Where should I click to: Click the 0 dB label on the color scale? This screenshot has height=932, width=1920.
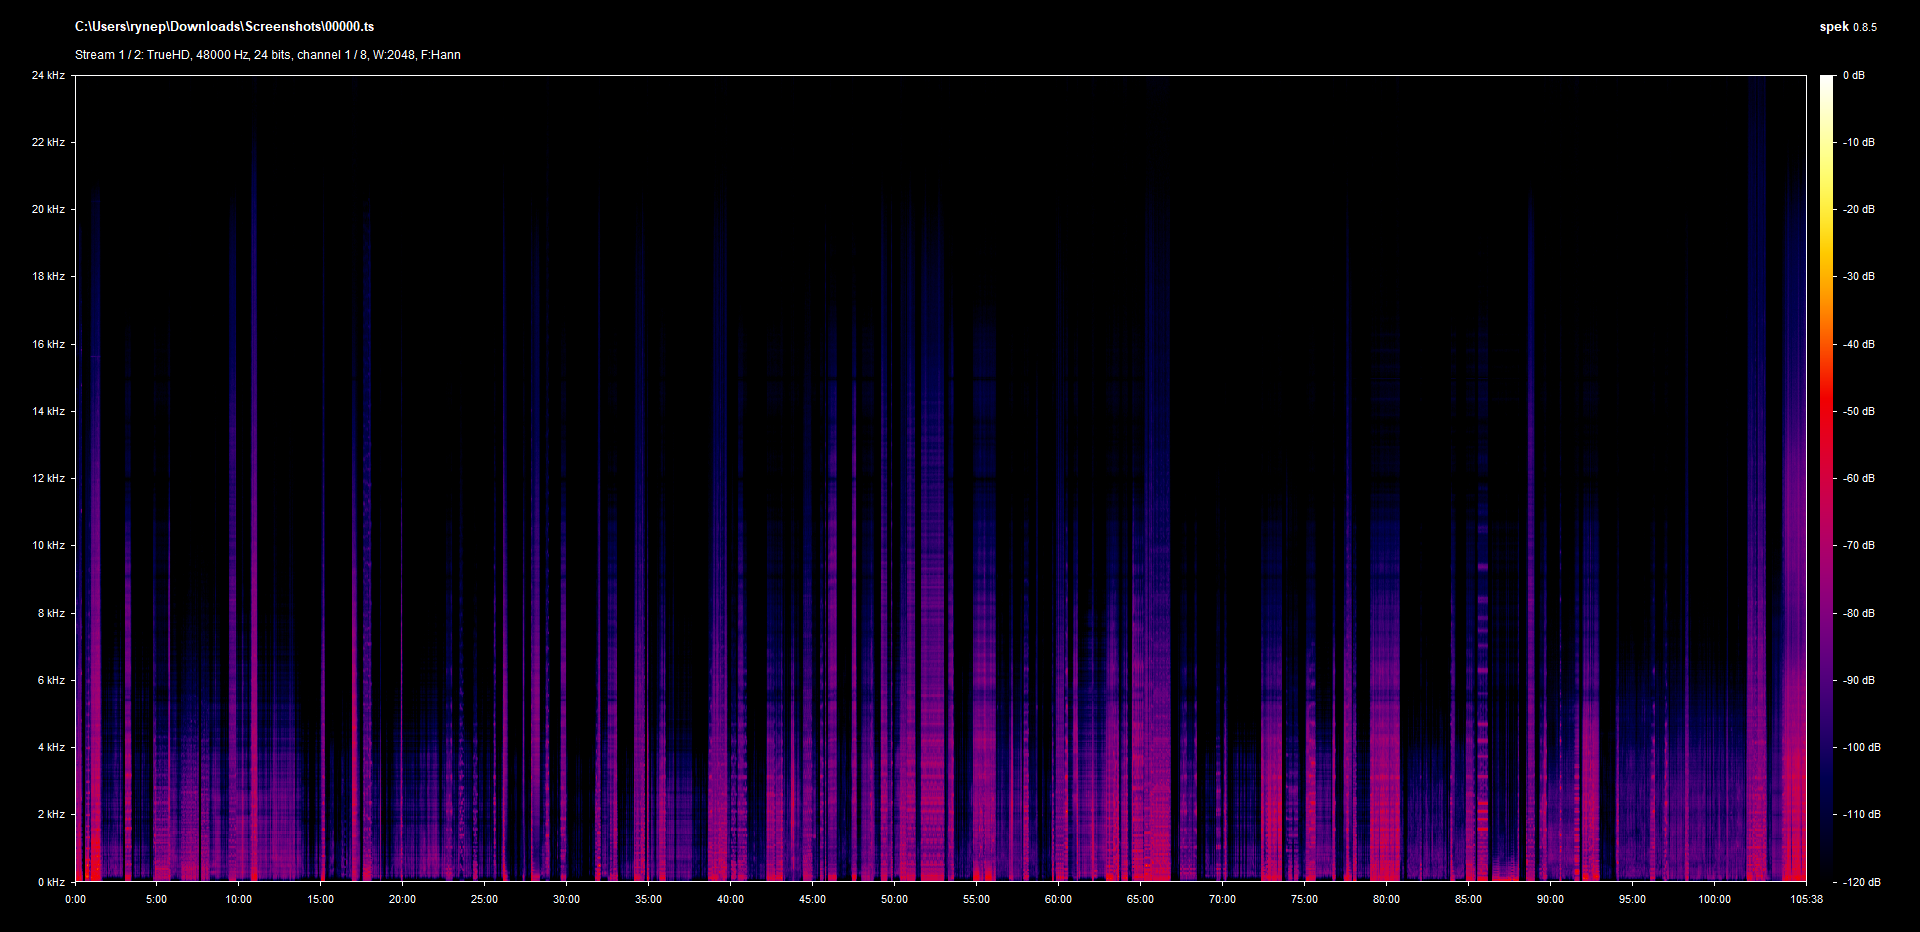pos(1854,76)
